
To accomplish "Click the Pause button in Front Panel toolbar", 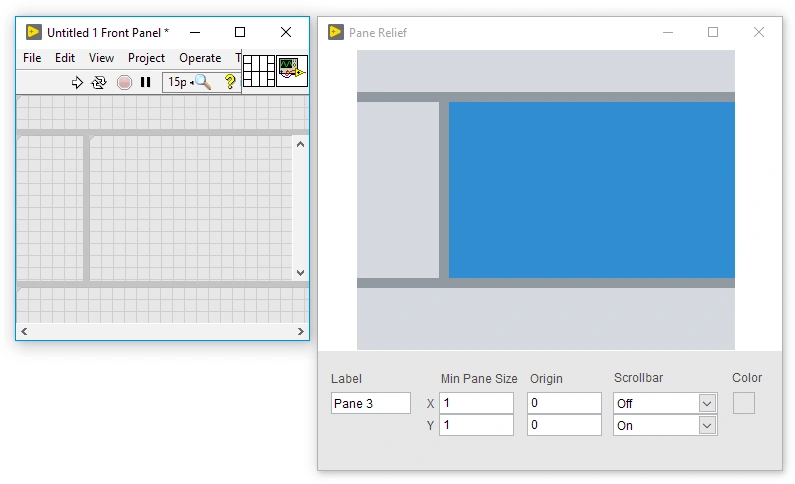I will 146,82.
